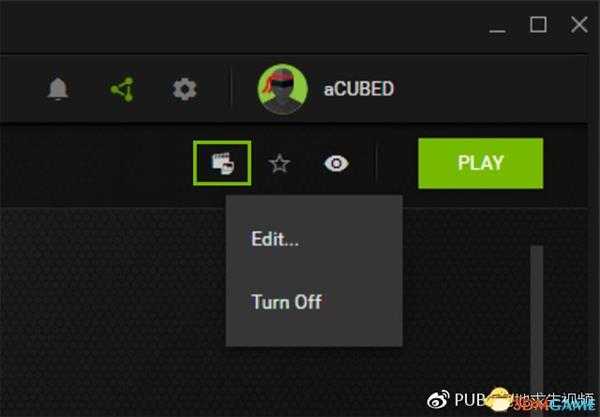Maximize the application window
600x417 pixels.
(x=538, y=25)
